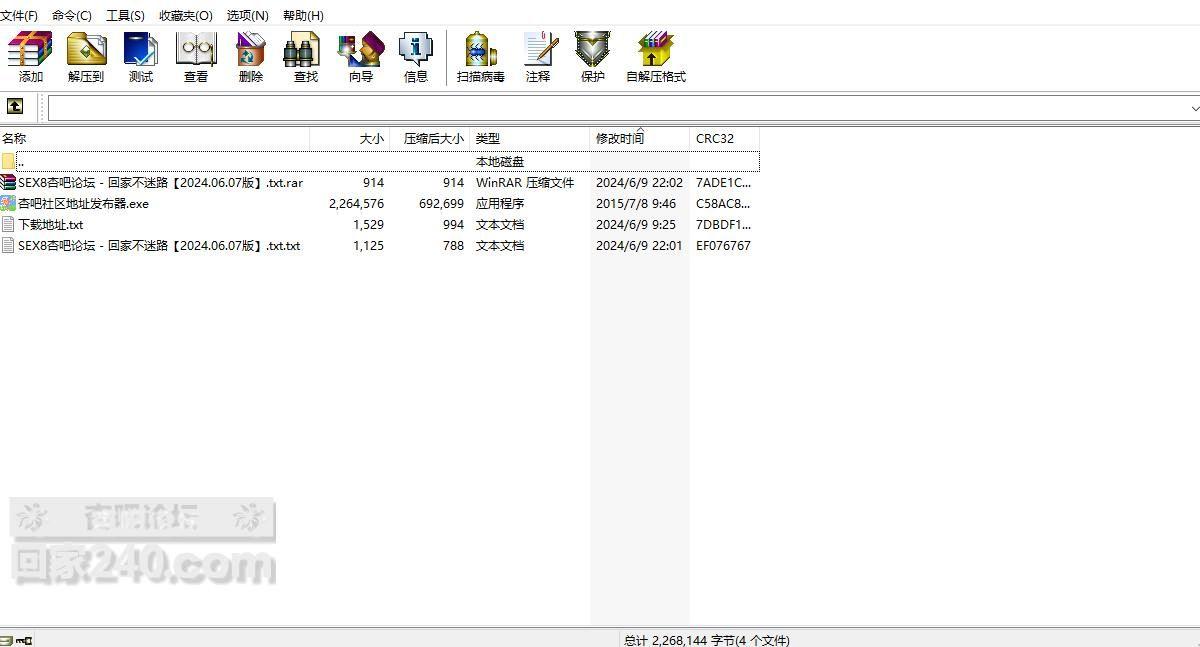Open the 文件(F) menu
The height and width of the screenshot is (647, 1200).
point(19,15)
